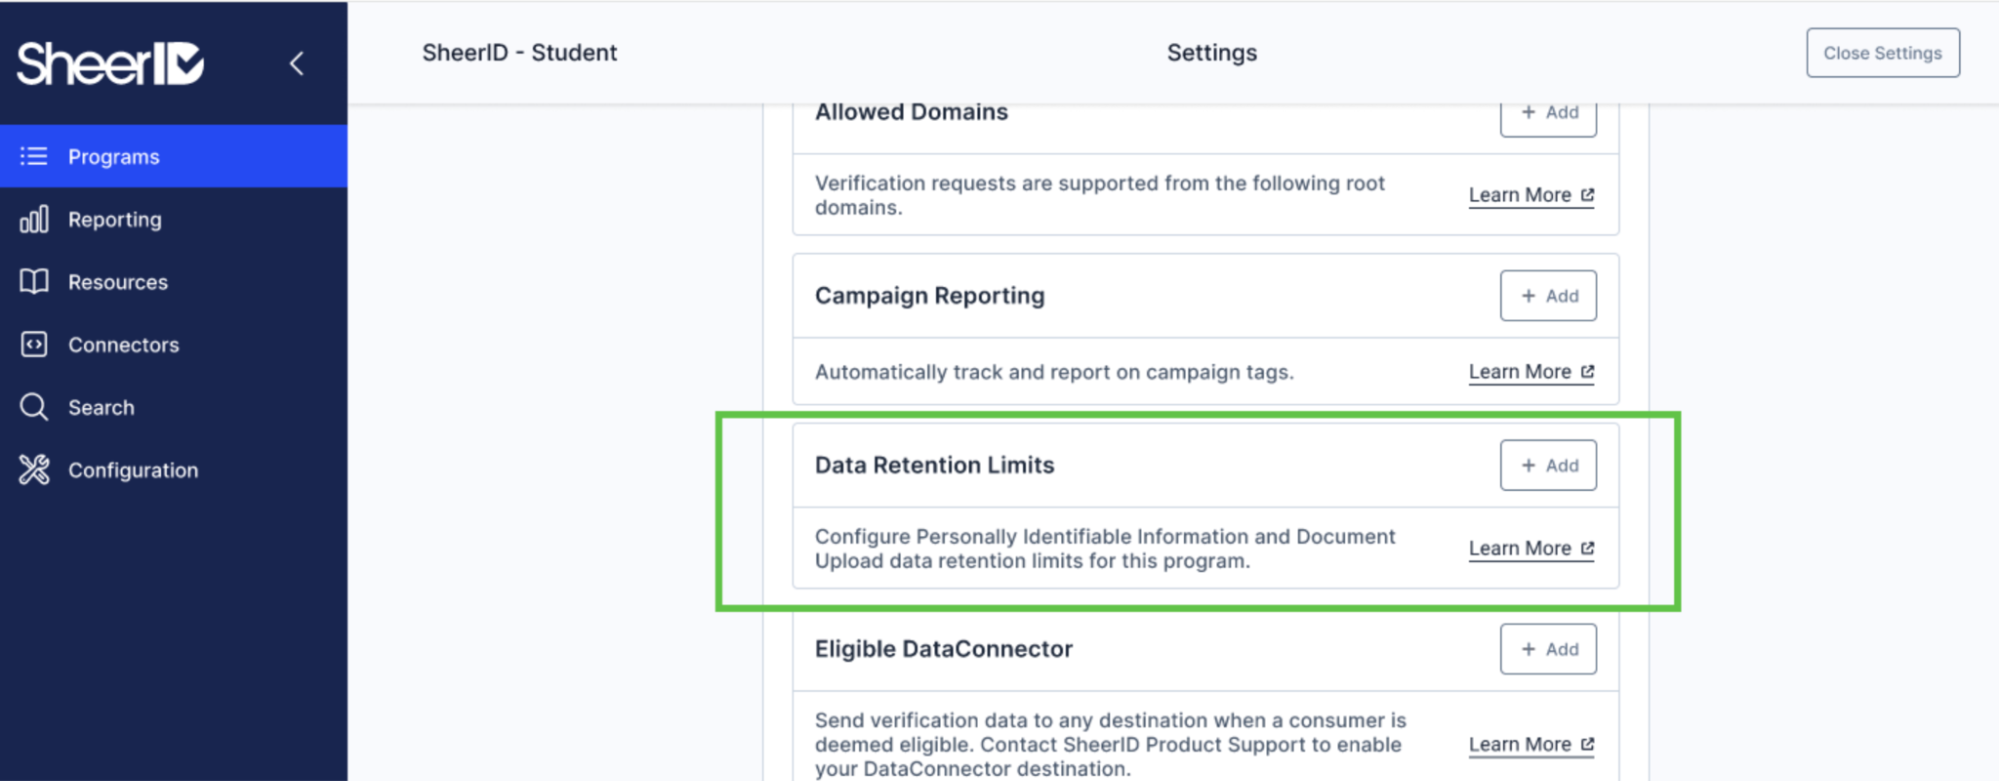The image size is (1999, 781).
Task: Click the Resources book icon
Action: 34,282
